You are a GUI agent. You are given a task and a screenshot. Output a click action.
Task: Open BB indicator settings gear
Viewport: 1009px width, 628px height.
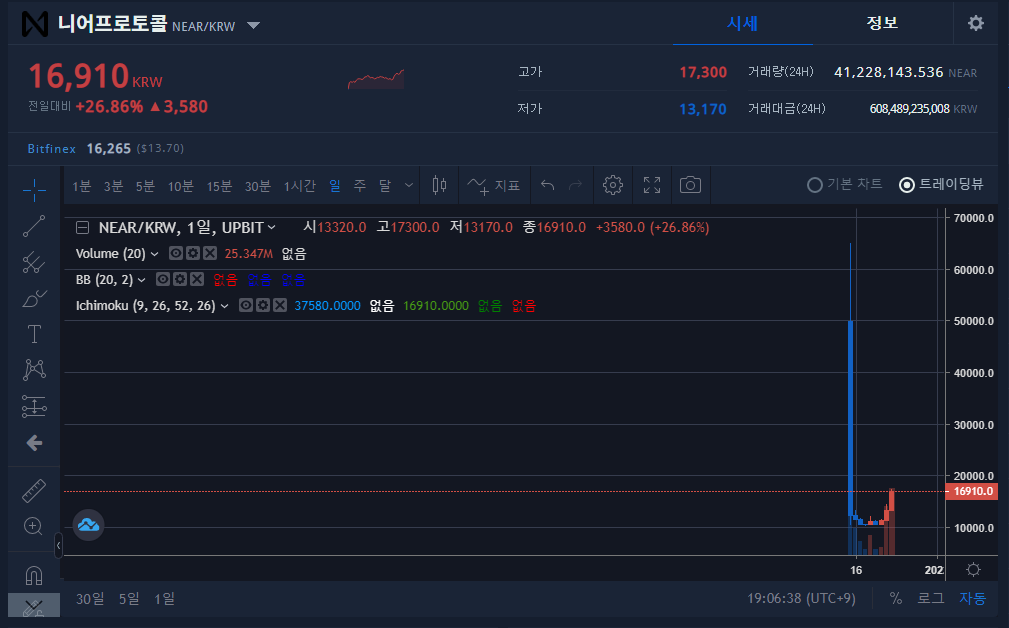180,279
